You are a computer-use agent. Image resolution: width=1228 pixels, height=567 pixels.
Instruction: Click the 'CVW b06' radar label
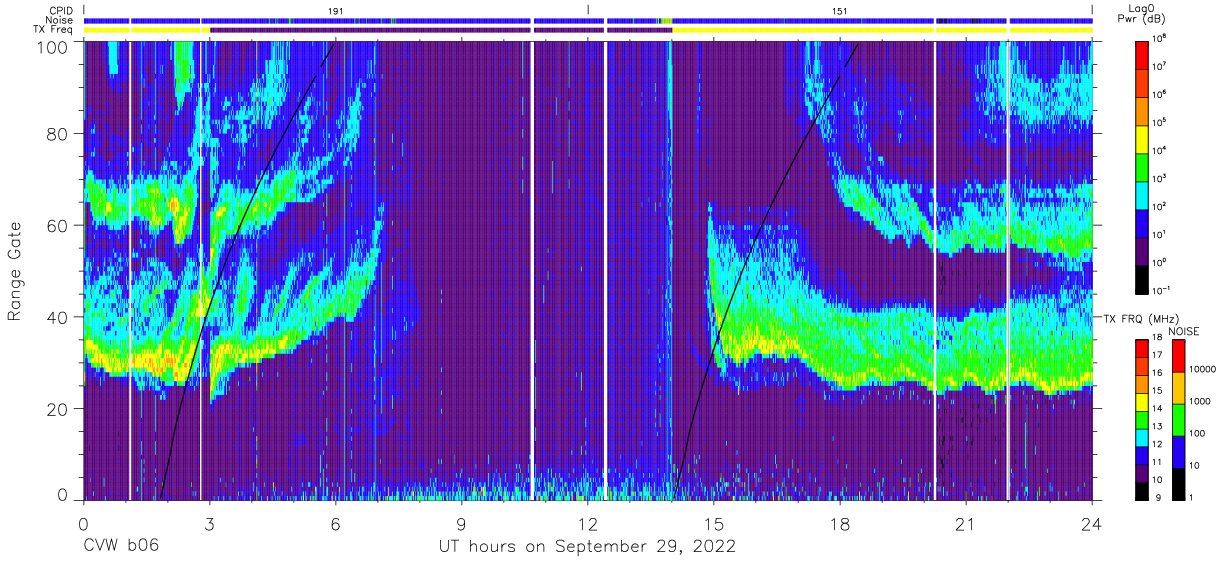pos(120,546)
